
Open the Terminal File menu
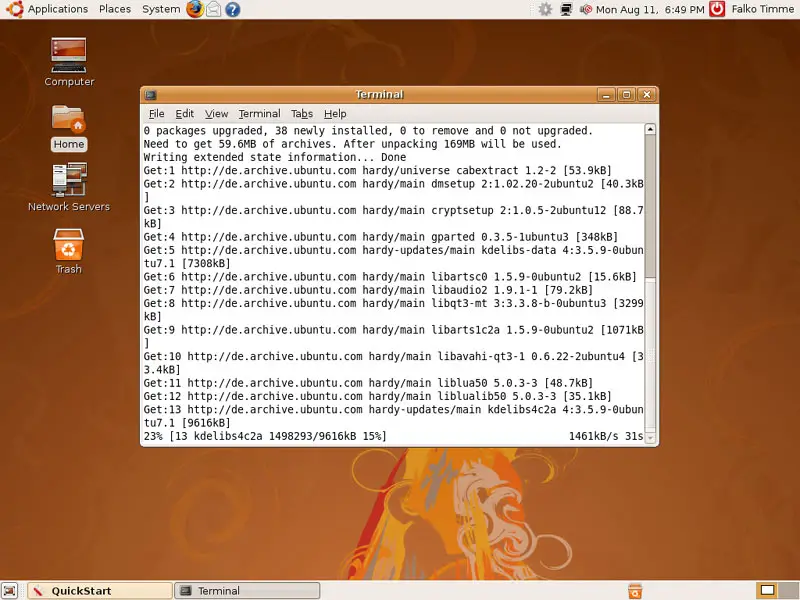tap(156, 114)
